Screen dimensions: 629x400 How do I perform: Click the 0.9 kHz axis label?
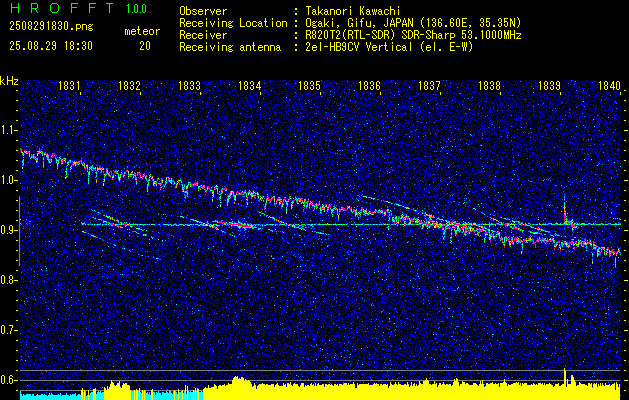[x=8, y=230]
